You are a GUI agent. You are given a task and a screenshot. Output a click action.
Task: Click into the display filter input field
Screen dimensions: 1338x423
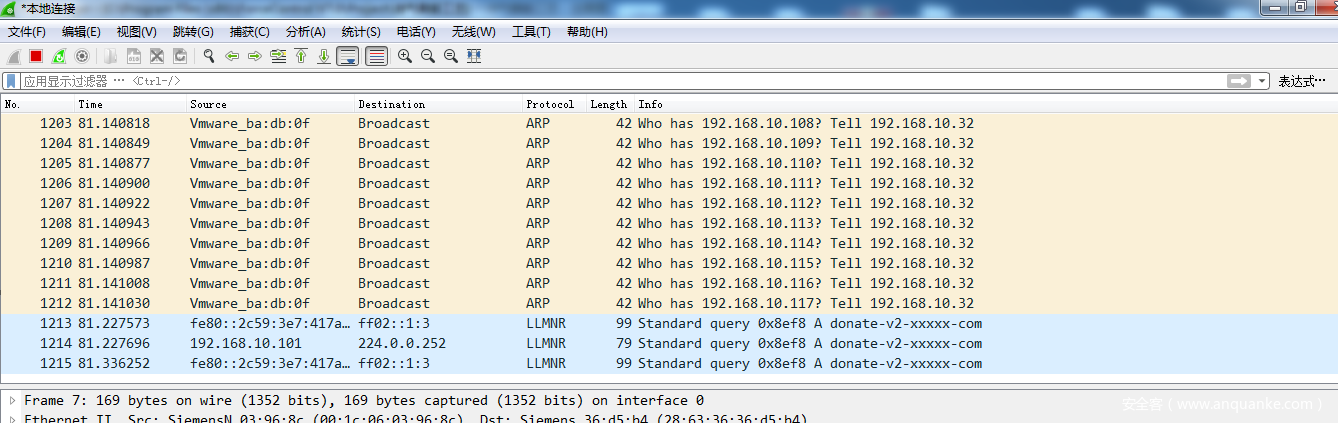click(600, 81)
